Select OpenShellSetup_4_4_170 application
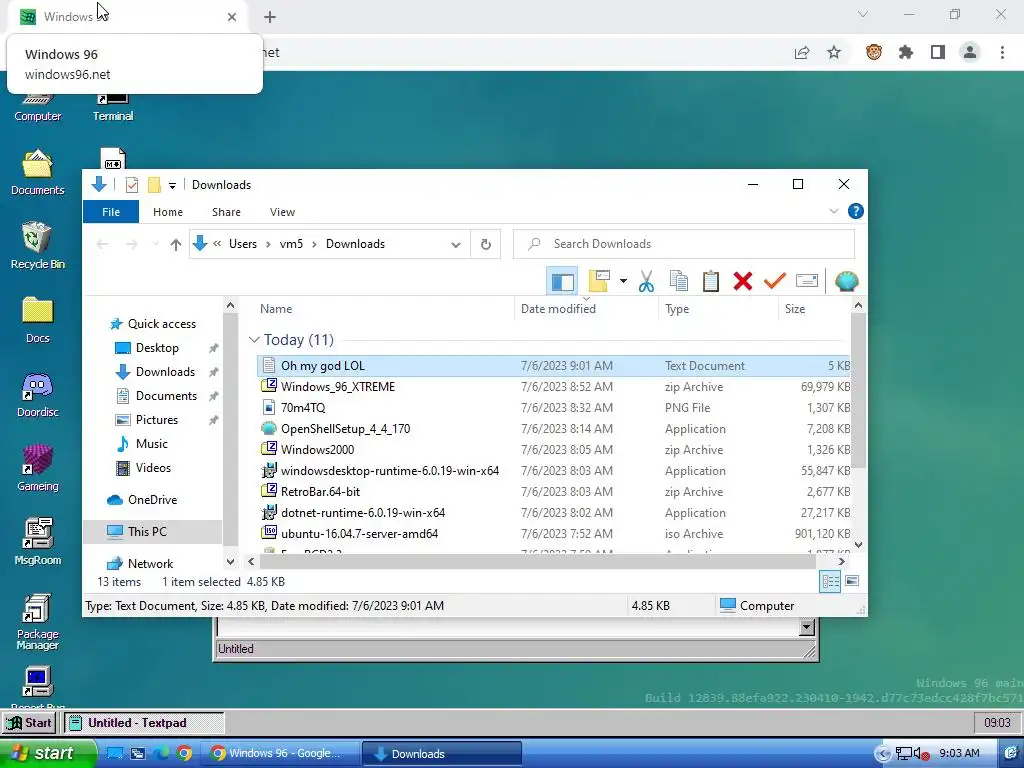Image resolution: width=1024 pixels, height=768 pixels. [554, 428]
